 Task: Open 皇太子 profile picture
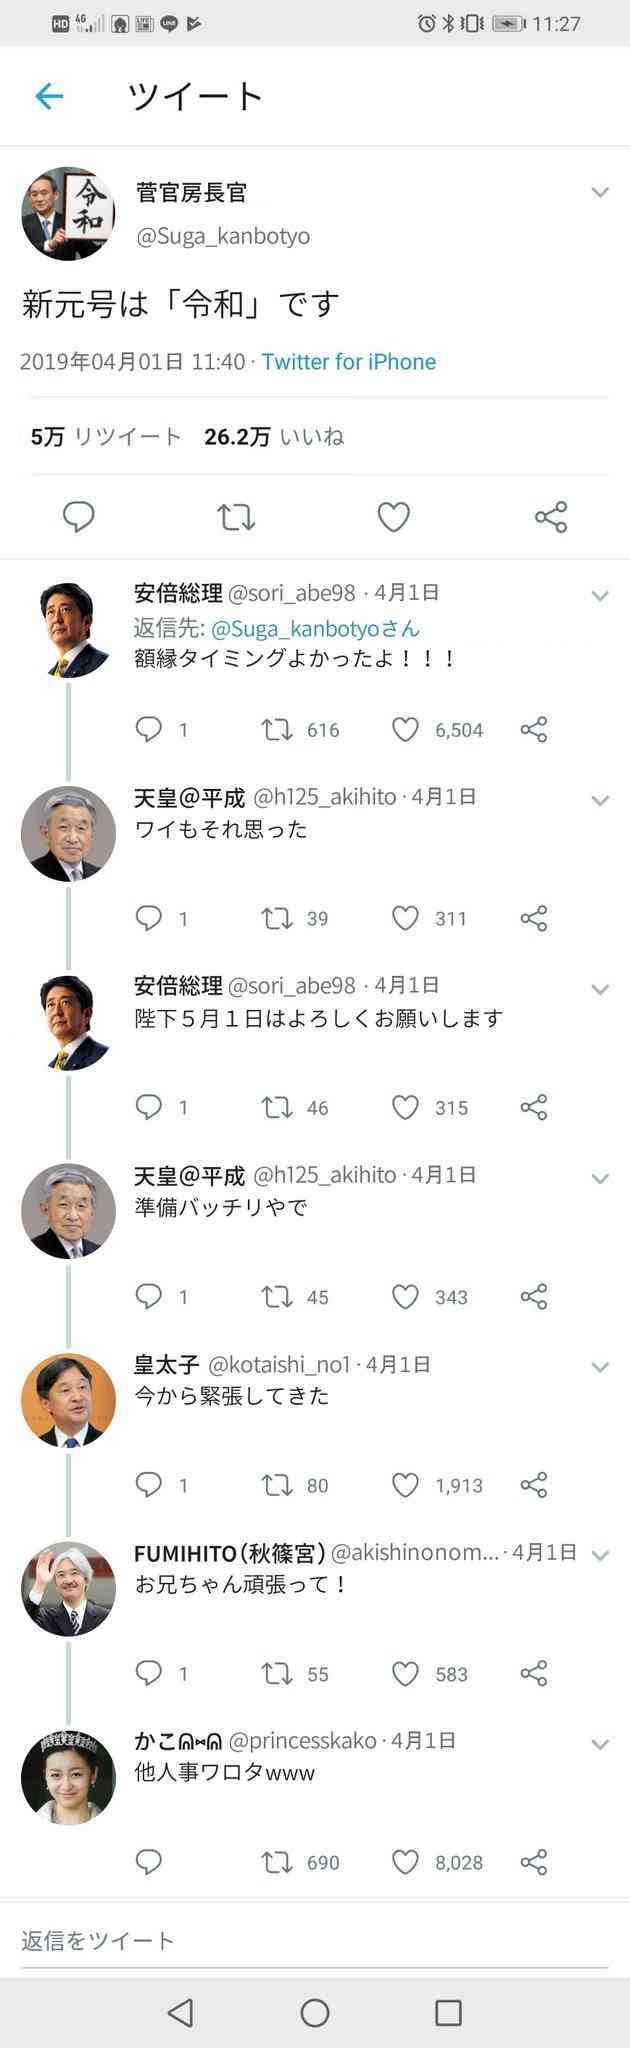[x=68, y=1400]
